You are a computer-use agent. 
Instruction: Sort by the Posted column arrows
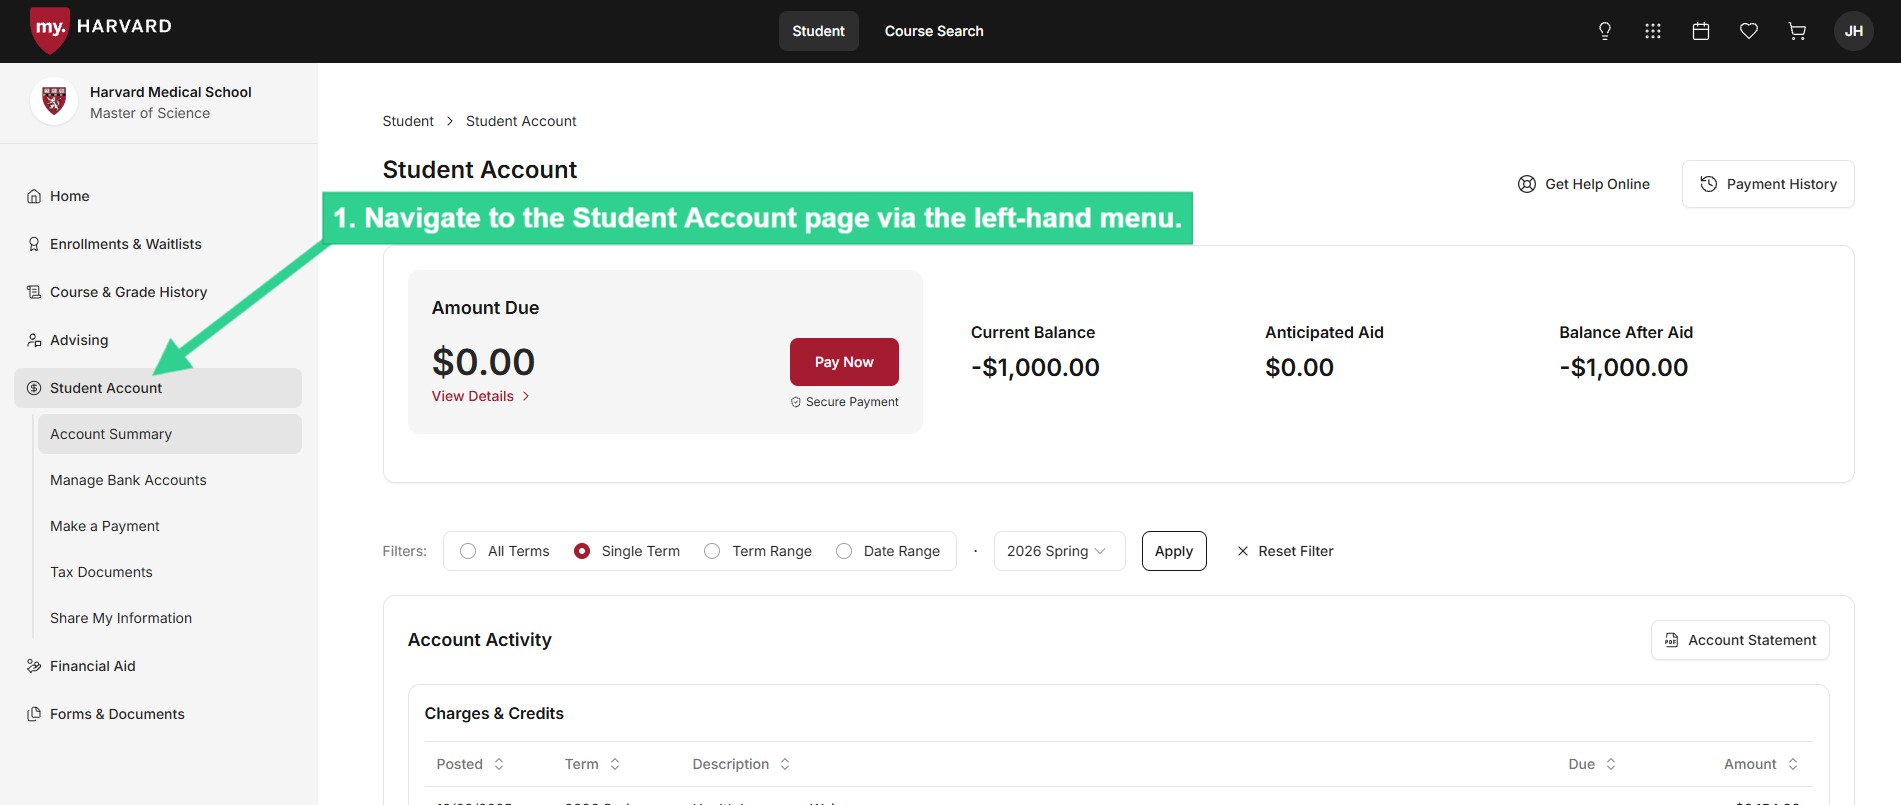point(499,764)
